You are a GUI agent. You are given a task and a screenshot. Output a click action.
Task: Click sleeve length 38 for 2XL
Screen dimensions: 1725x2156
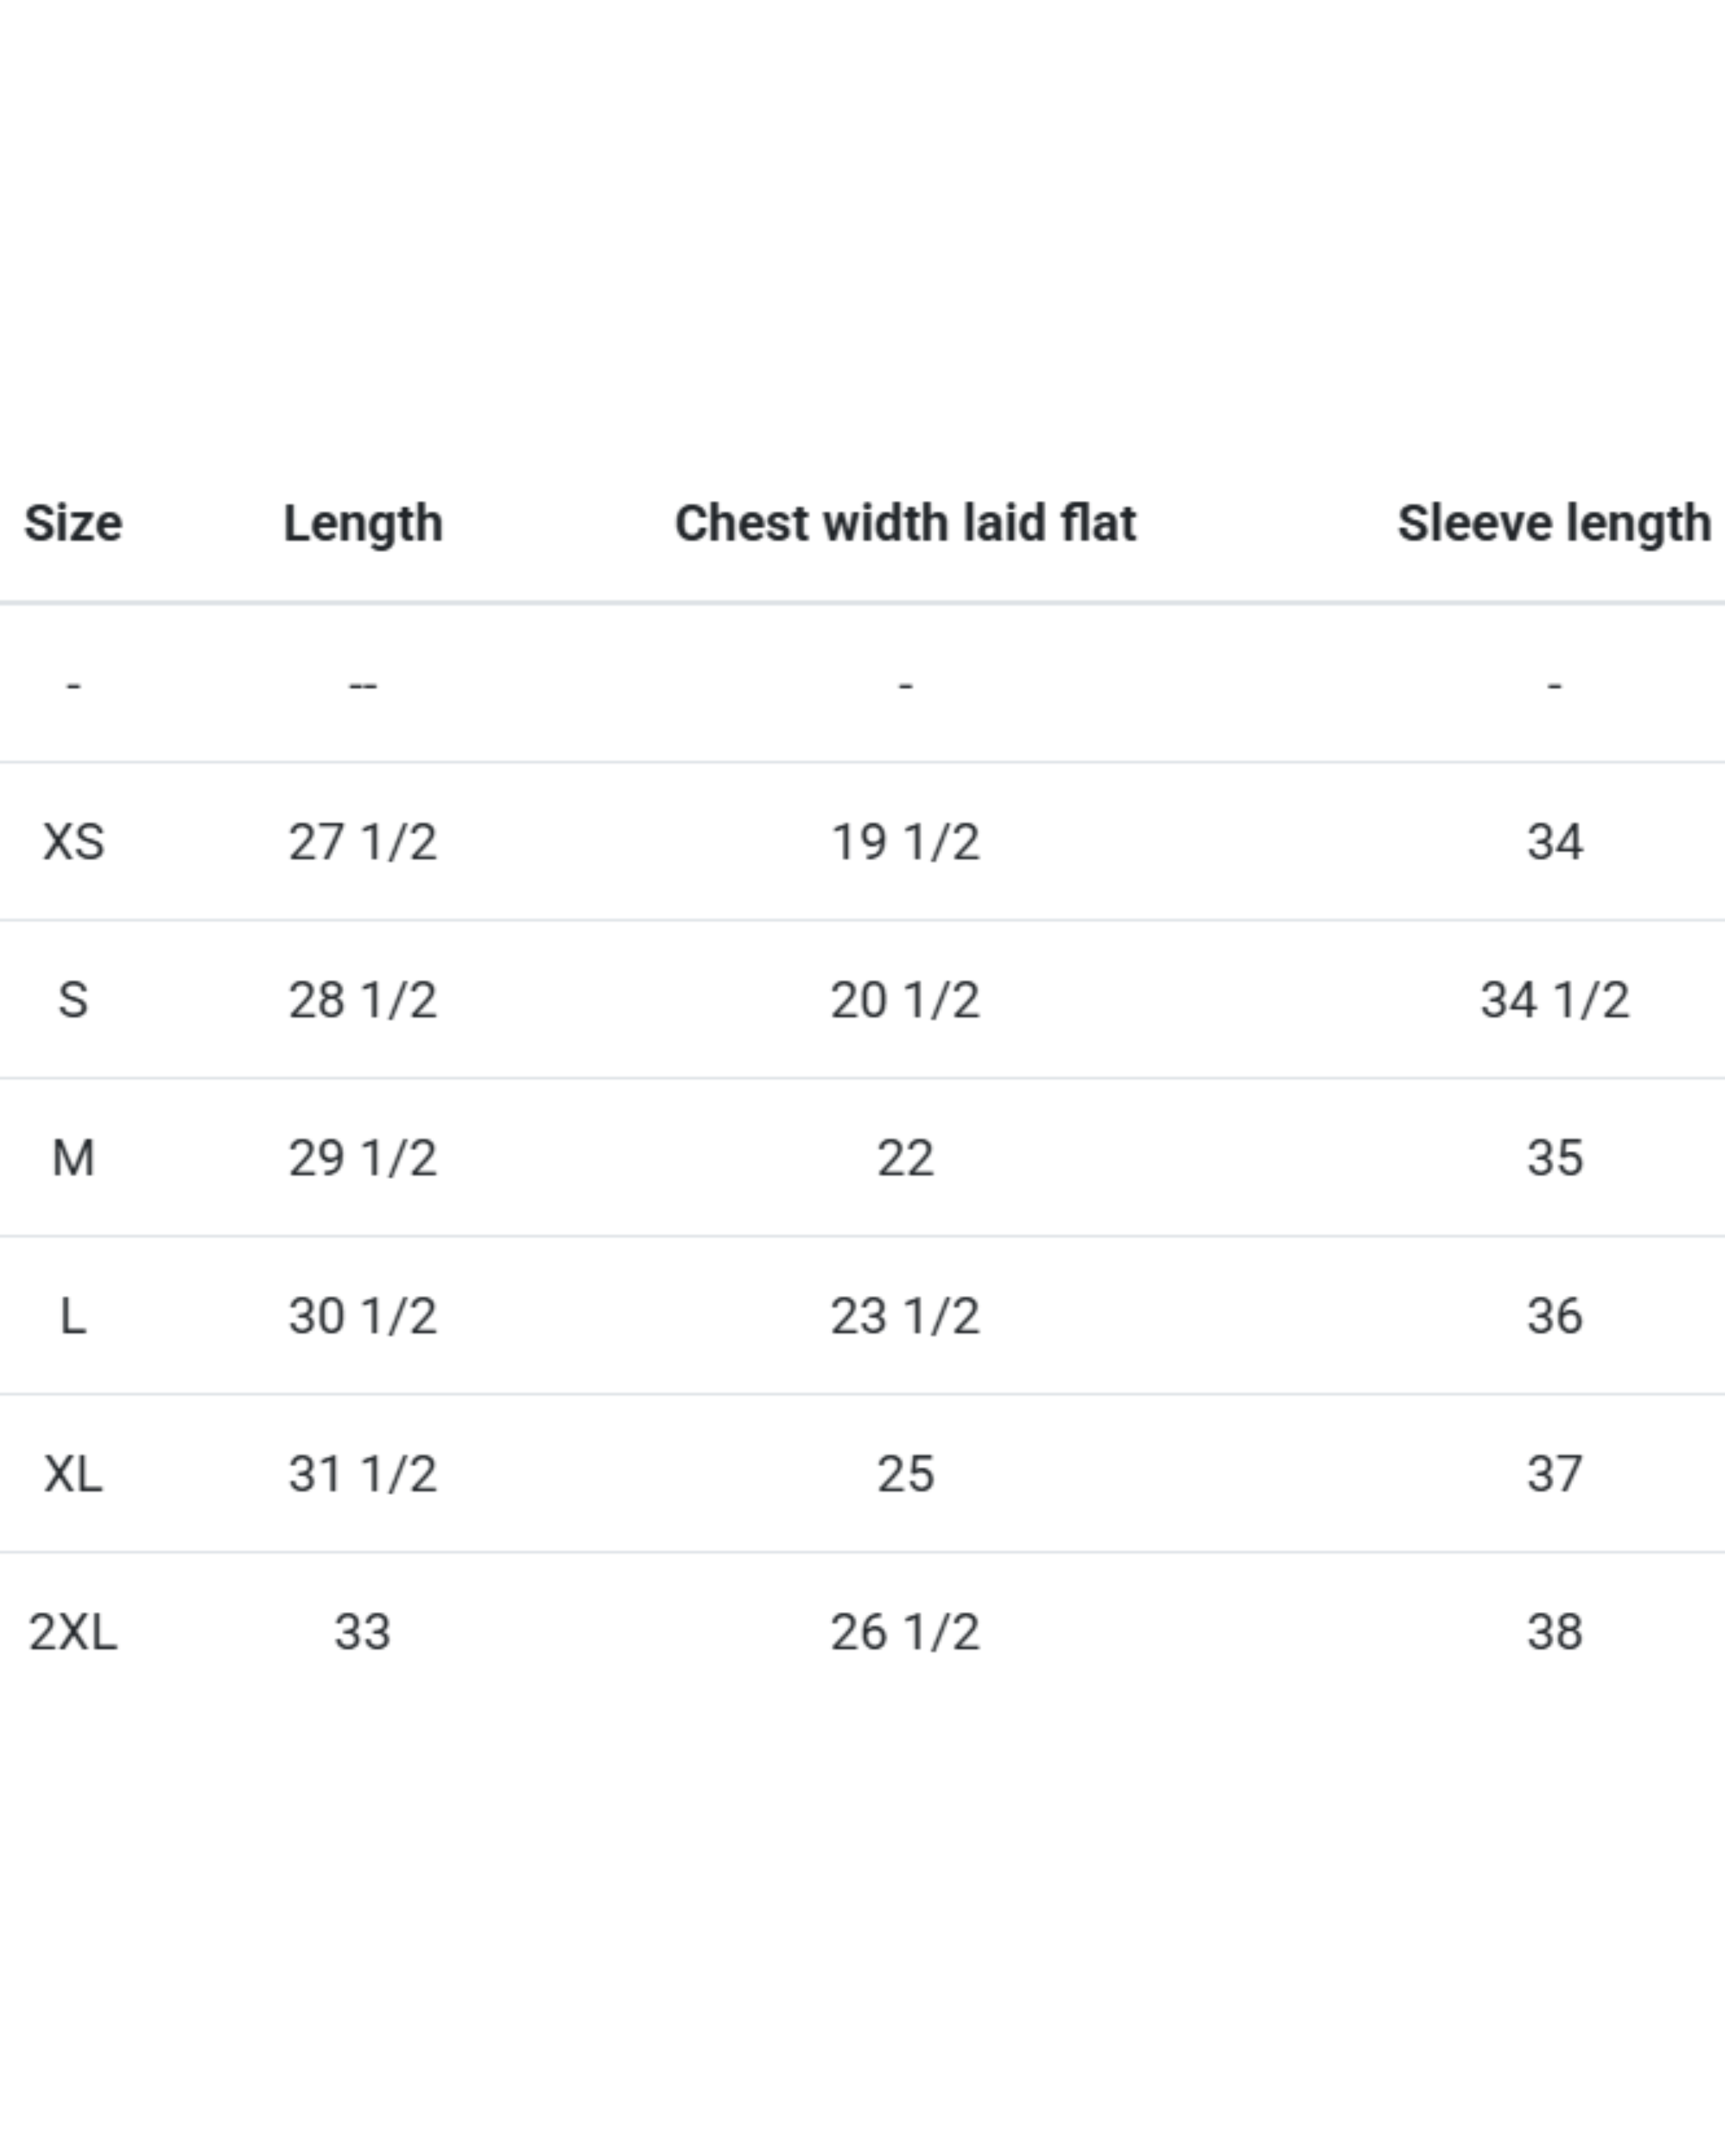point(1554,1632)
